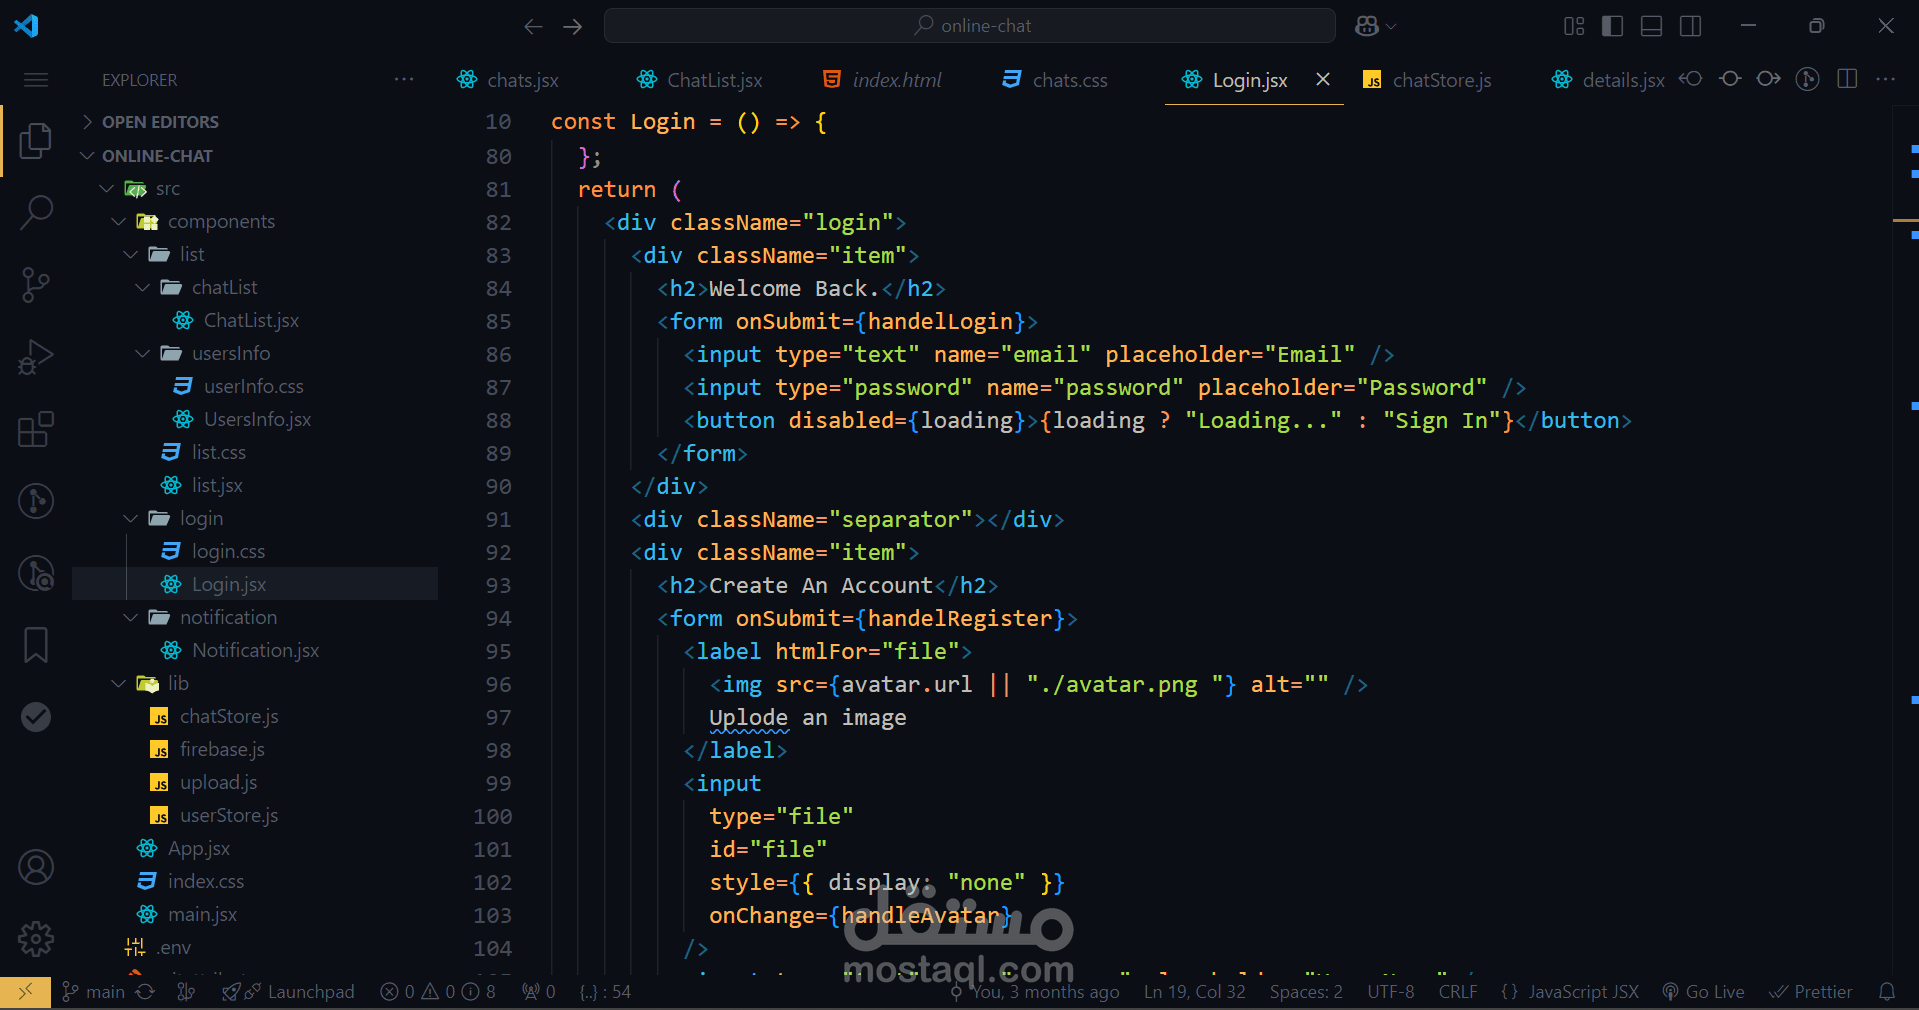Collapse the notification folder

(x=227, y=618)
